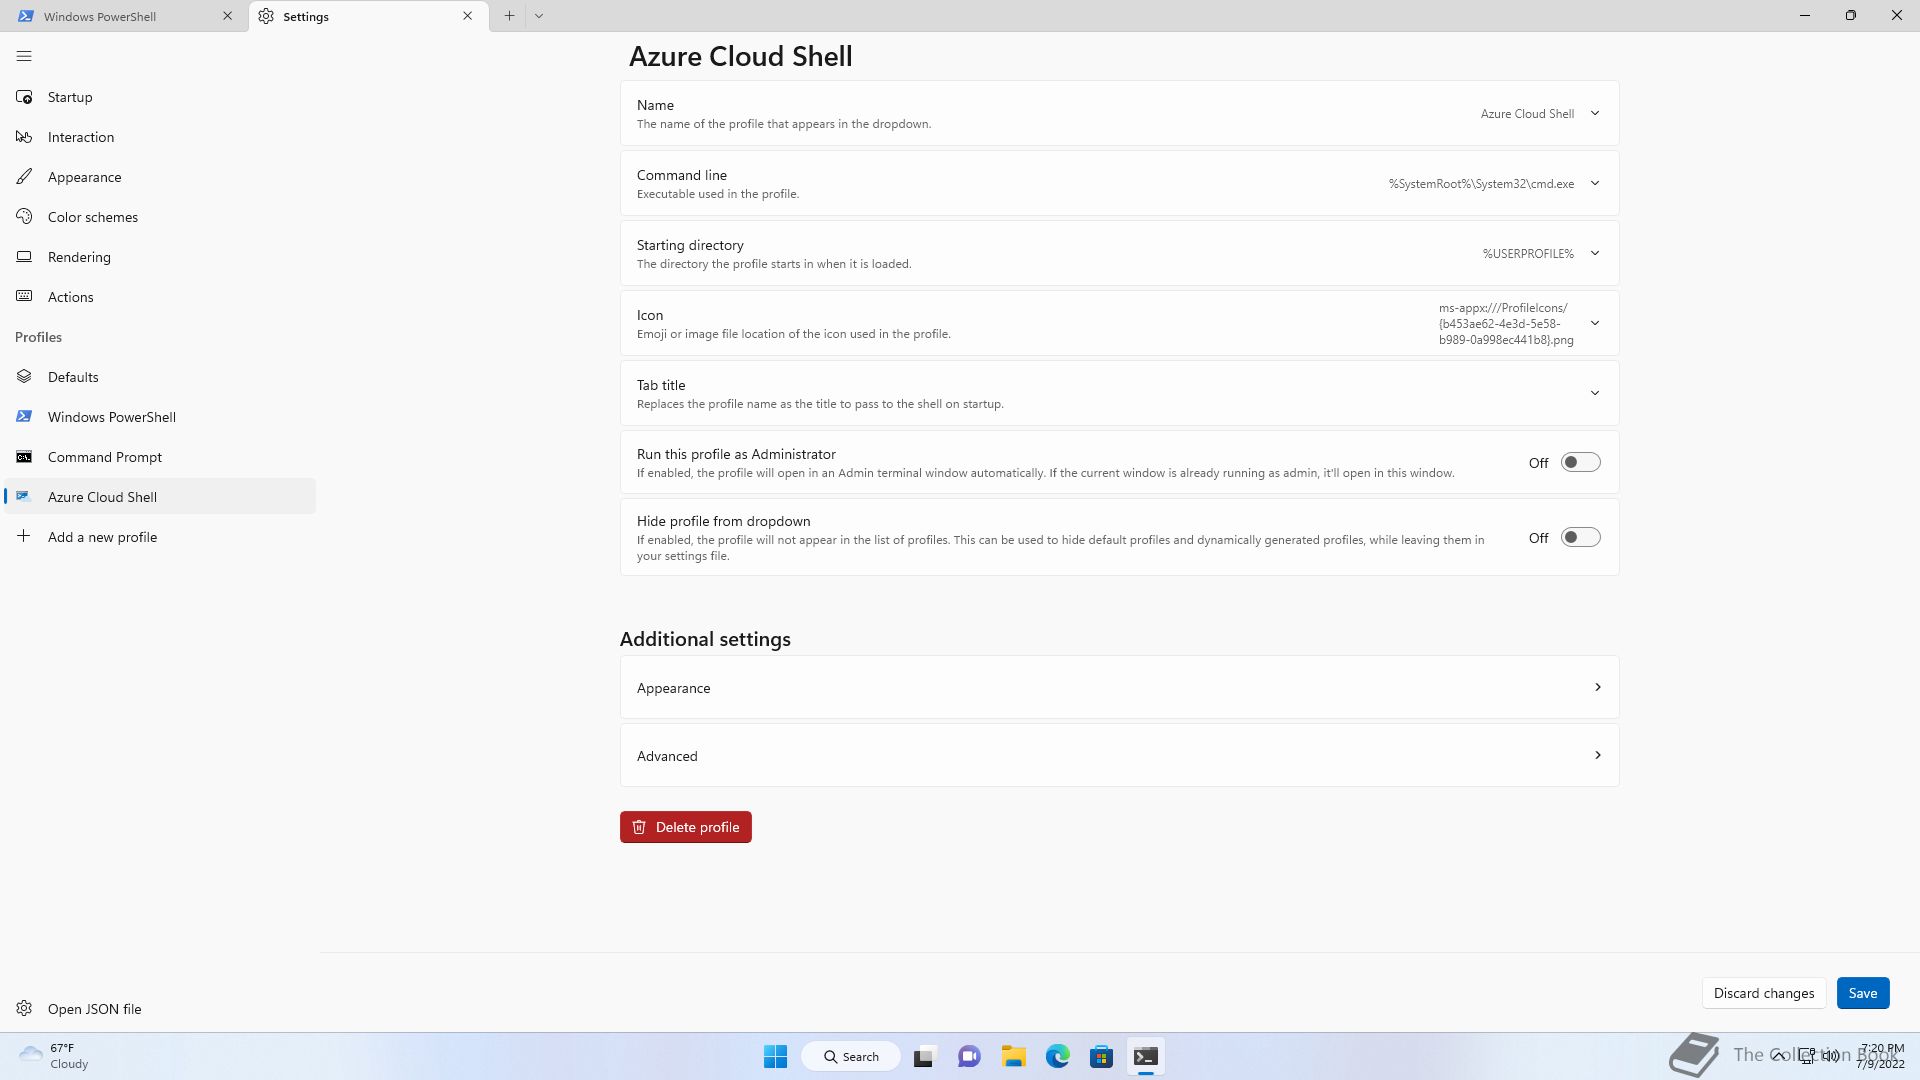Open File Explorer from taskbar
This screenshot has width=1920, height=1080.
1013,1056
